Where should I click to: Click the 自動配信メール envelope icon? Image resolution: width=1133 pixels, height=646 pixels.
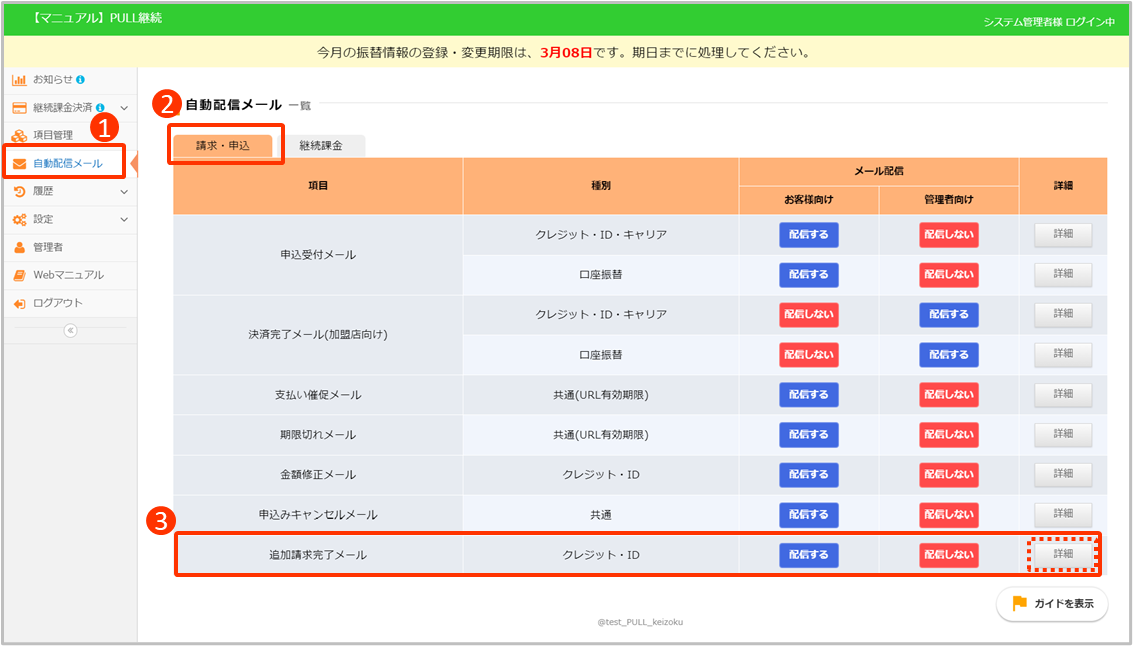[20, 164]
